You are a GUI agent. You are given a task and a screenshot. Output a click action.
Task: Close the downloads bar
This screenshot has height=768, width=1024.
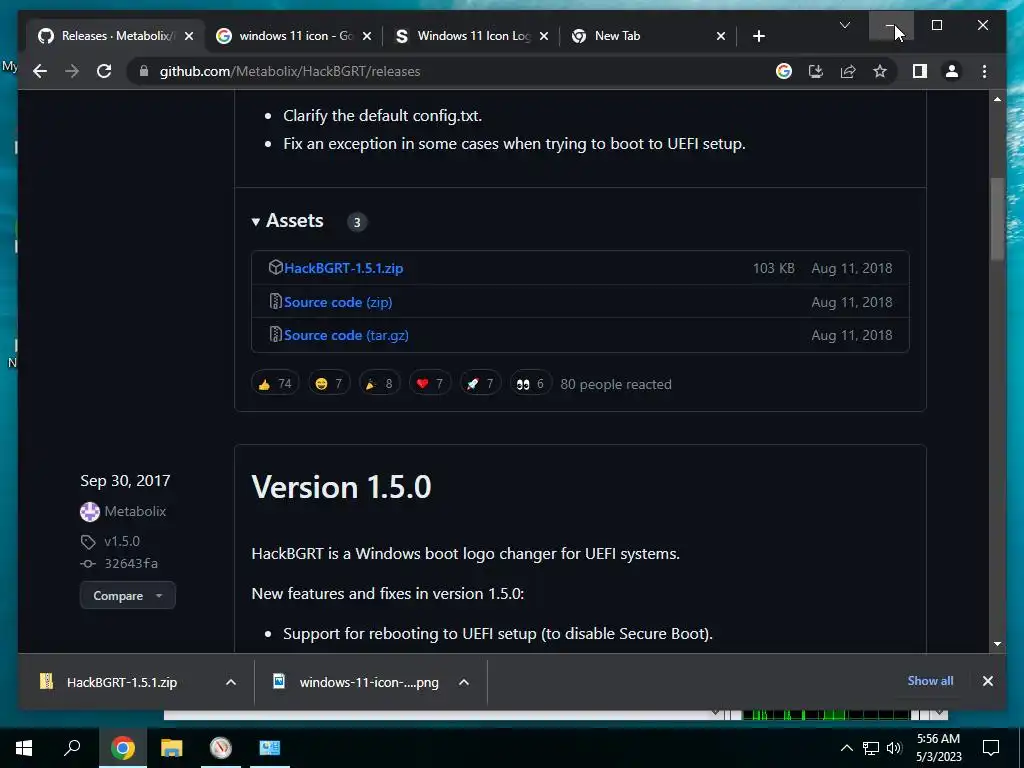click(987, 681)
